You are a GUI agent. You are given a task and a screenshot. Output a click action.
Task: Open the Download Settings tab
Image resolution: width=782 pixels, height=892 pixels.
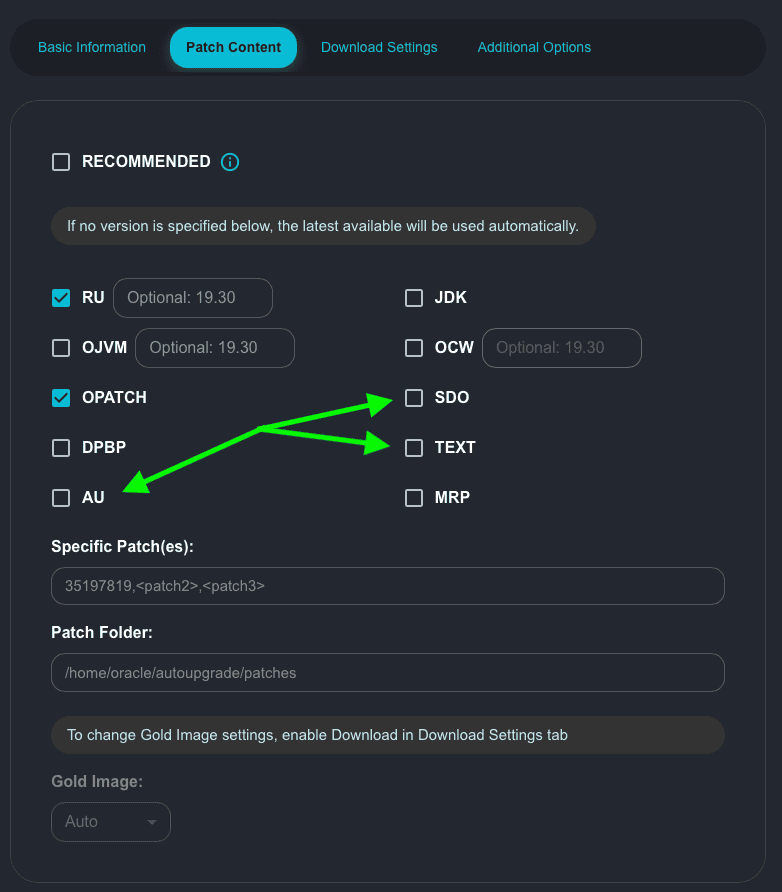379,47
